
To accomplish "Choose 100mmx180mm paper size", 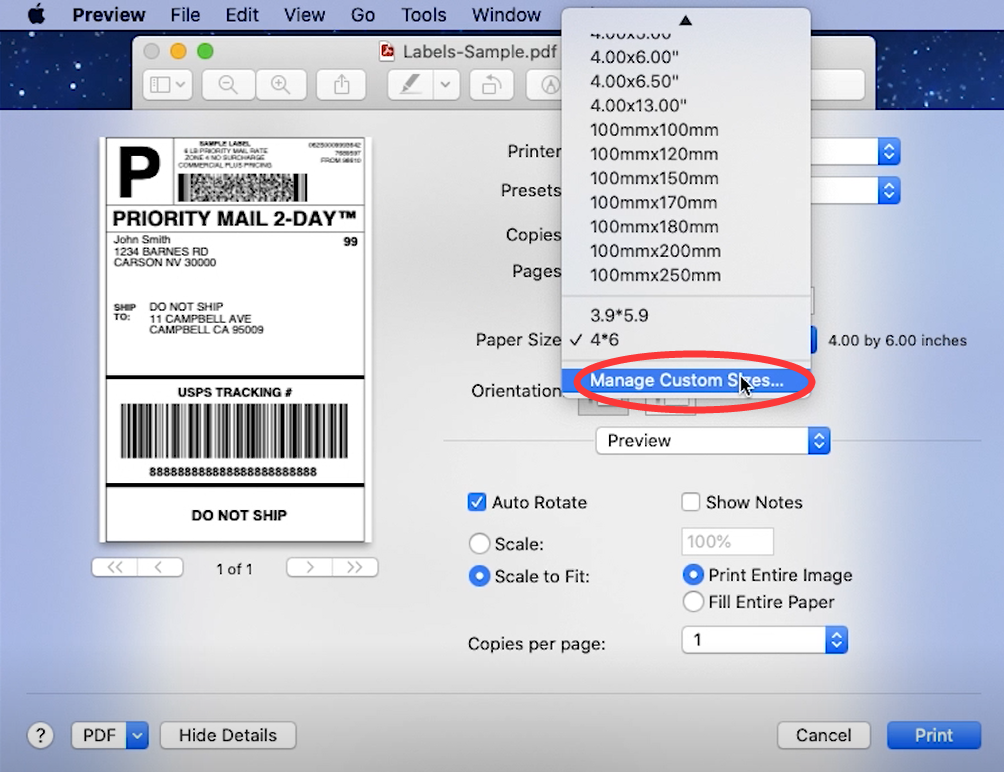I will (654, 227).
